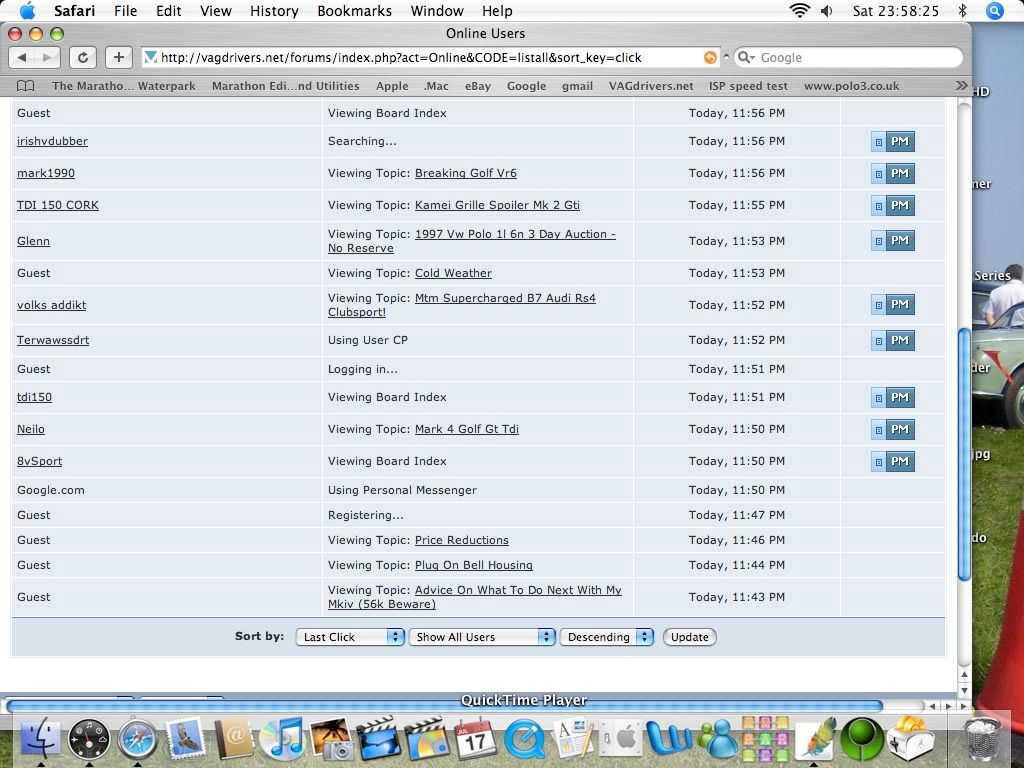Open iTunes from the Dock
Screen dimensions: 1024x768
point(283,740)
